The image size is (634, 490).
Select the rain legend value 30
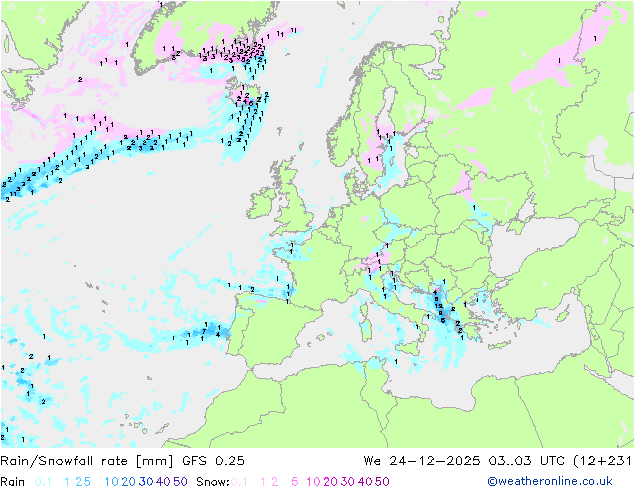[x=146, y=482]
